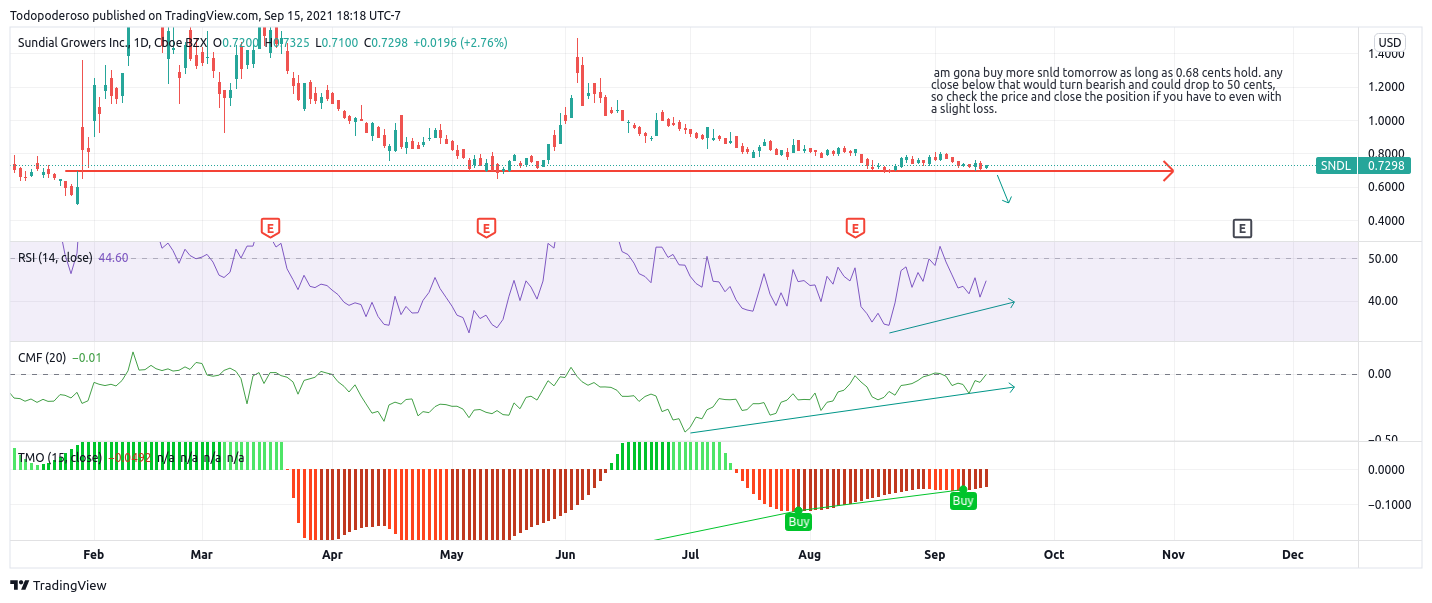Click the 1.4000 price axis label
The width and height of the screenshot is (1432, 603).
tap(1385, 53)
